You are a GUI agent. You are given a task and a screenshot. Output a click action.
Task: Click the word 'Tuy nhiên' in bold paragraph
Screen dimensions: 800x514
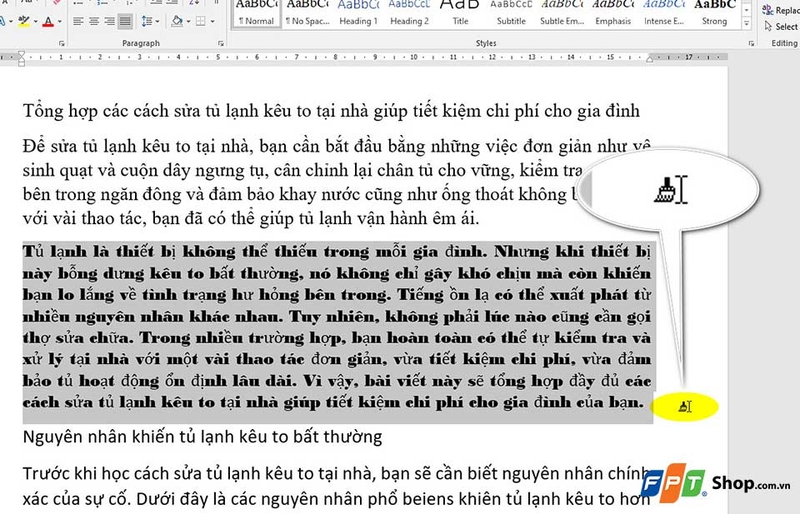[x=334, y=317]
